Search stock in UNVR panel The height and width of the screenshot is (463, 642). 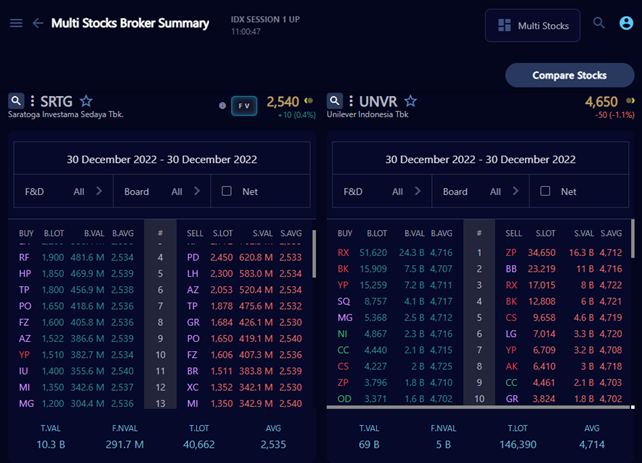click(335, 101)
